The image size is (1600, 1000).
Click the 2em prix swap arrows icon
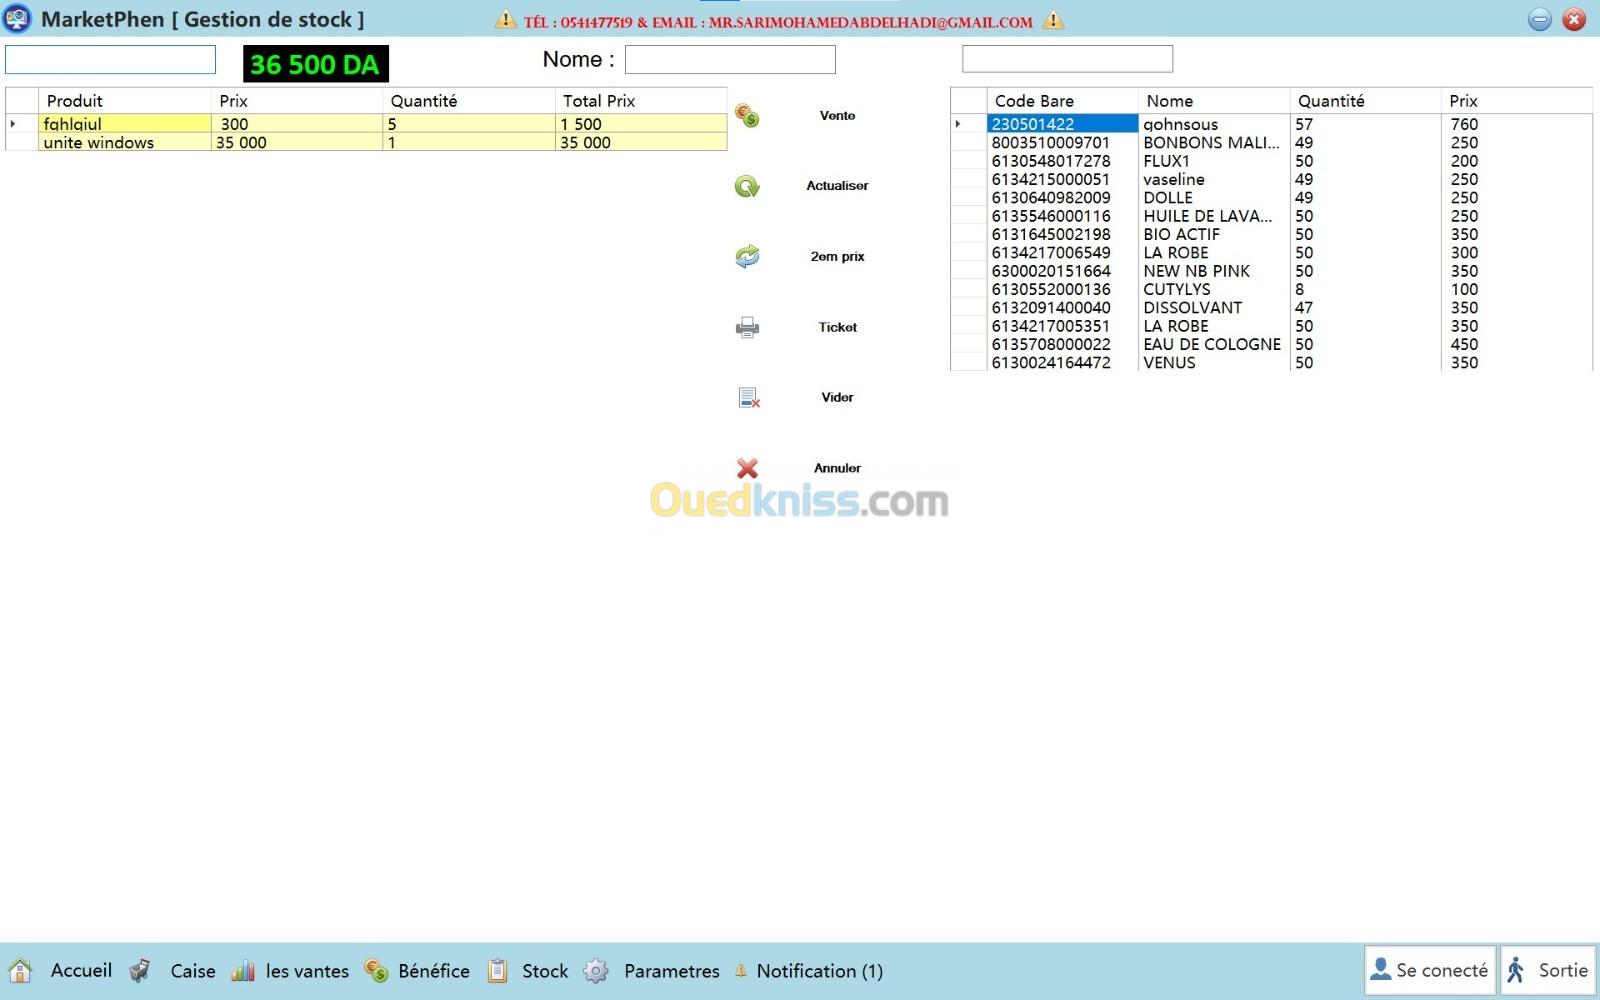point(747,257)
